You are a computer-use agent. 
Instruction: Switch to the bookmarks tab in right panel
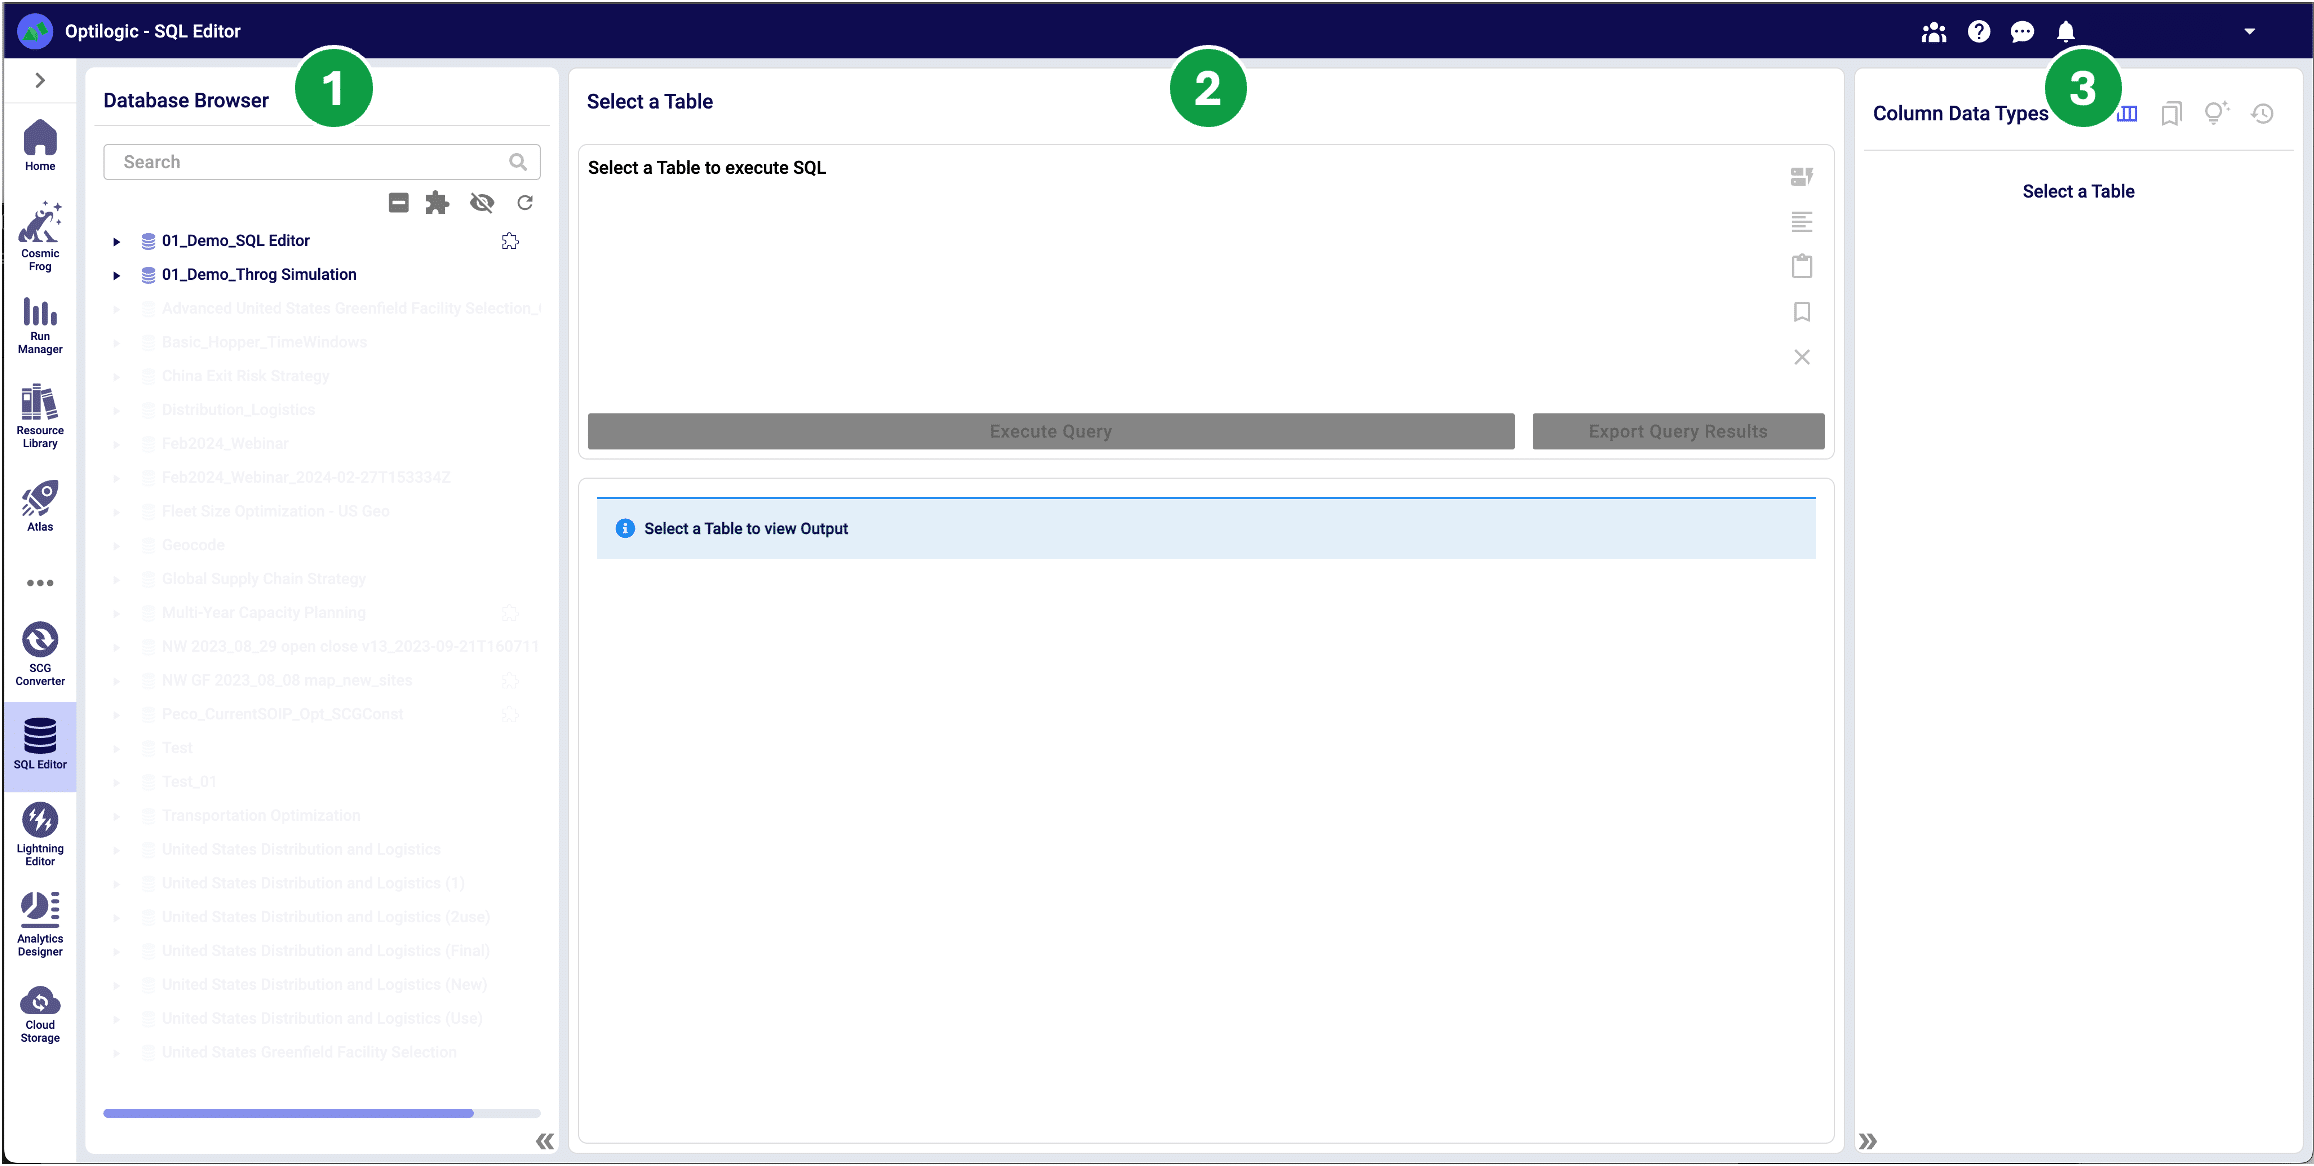pyautogui.click(x=2170, y=114)
